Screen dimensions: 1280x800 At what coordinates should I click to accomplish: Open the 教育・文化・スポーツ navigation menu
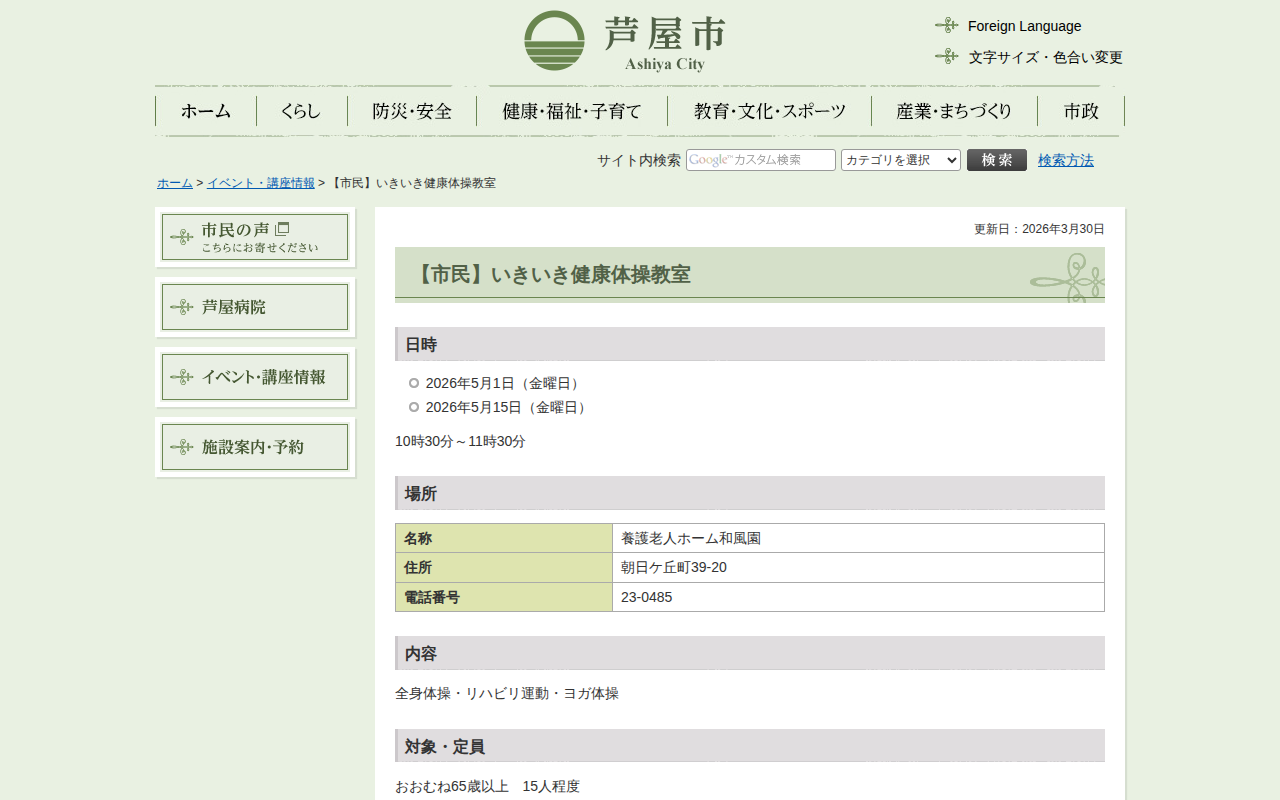(x=769, y=111)
